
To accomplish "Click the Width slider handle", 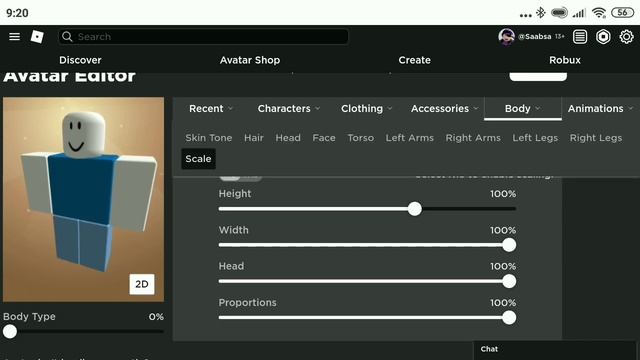I will pyautogui.click(x=509, y=245).
